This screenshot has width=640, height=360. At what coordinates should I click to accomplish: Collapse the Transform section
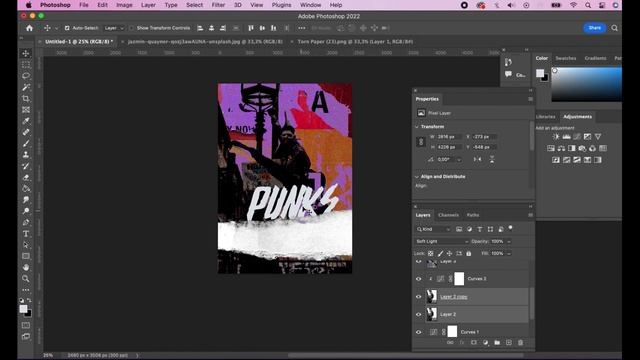click(x=417, y=127)
